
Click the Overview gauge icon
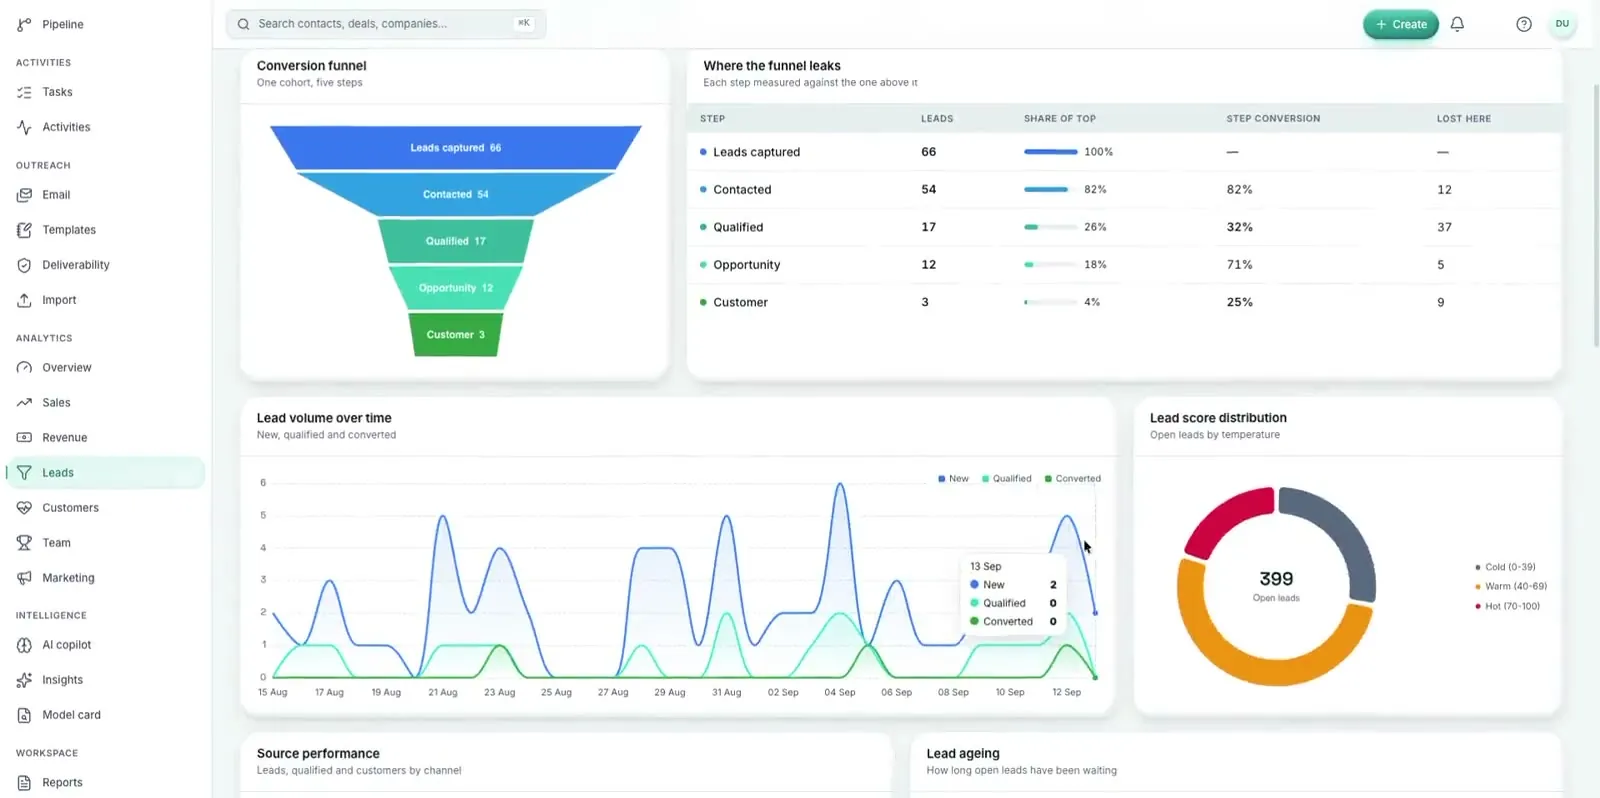point(24,368)
